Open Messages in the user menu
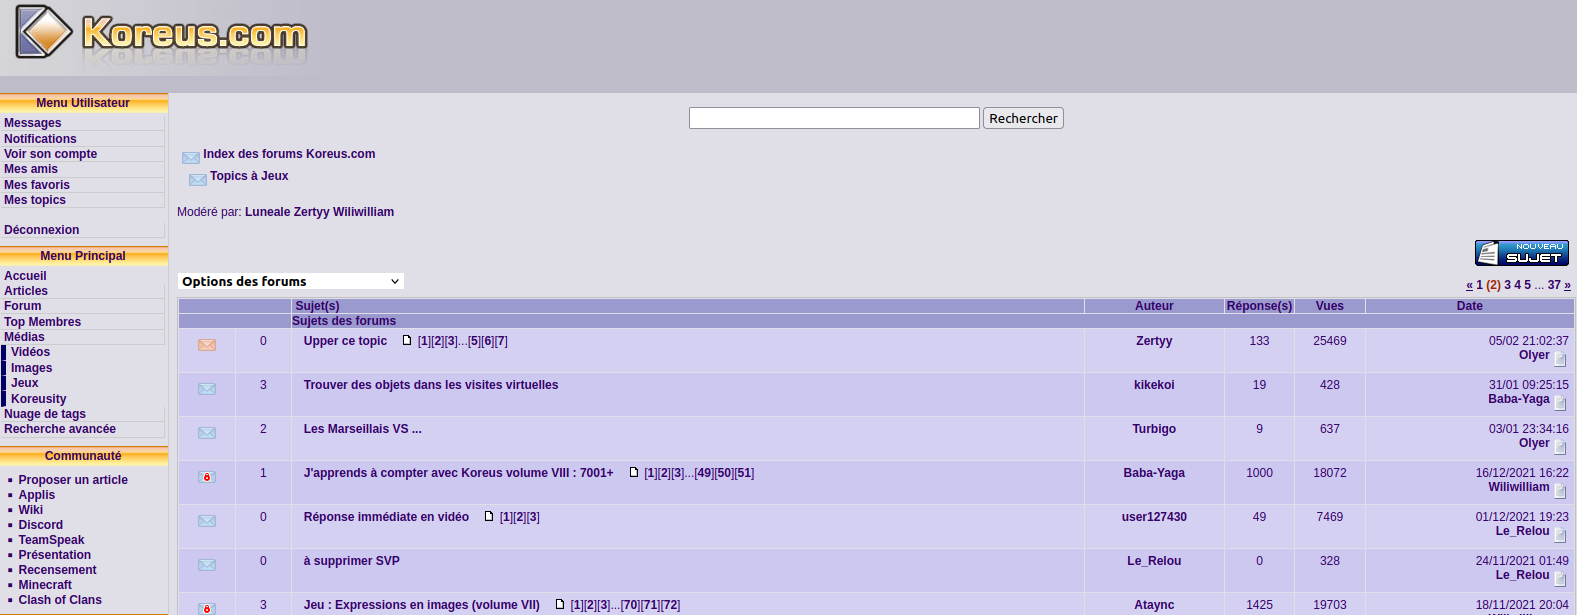Viewport: 1577px width, 615px height. click(x=33, y=123)
